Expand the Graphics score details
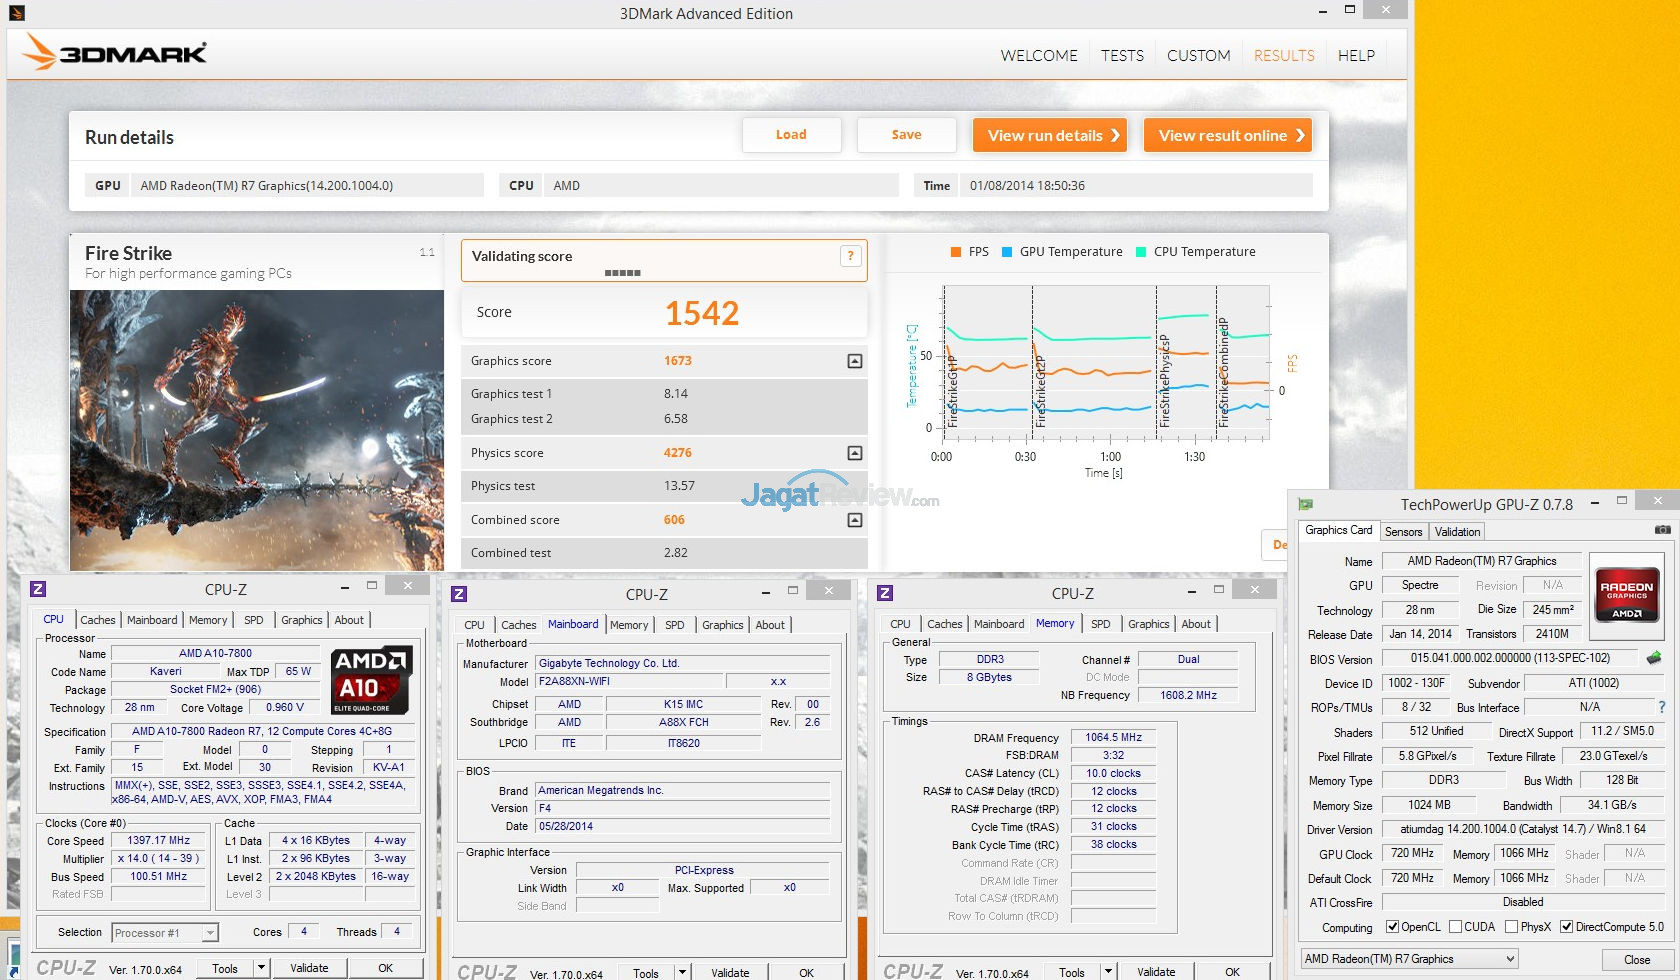The image size is (1680, 980). tap(855, 361)
